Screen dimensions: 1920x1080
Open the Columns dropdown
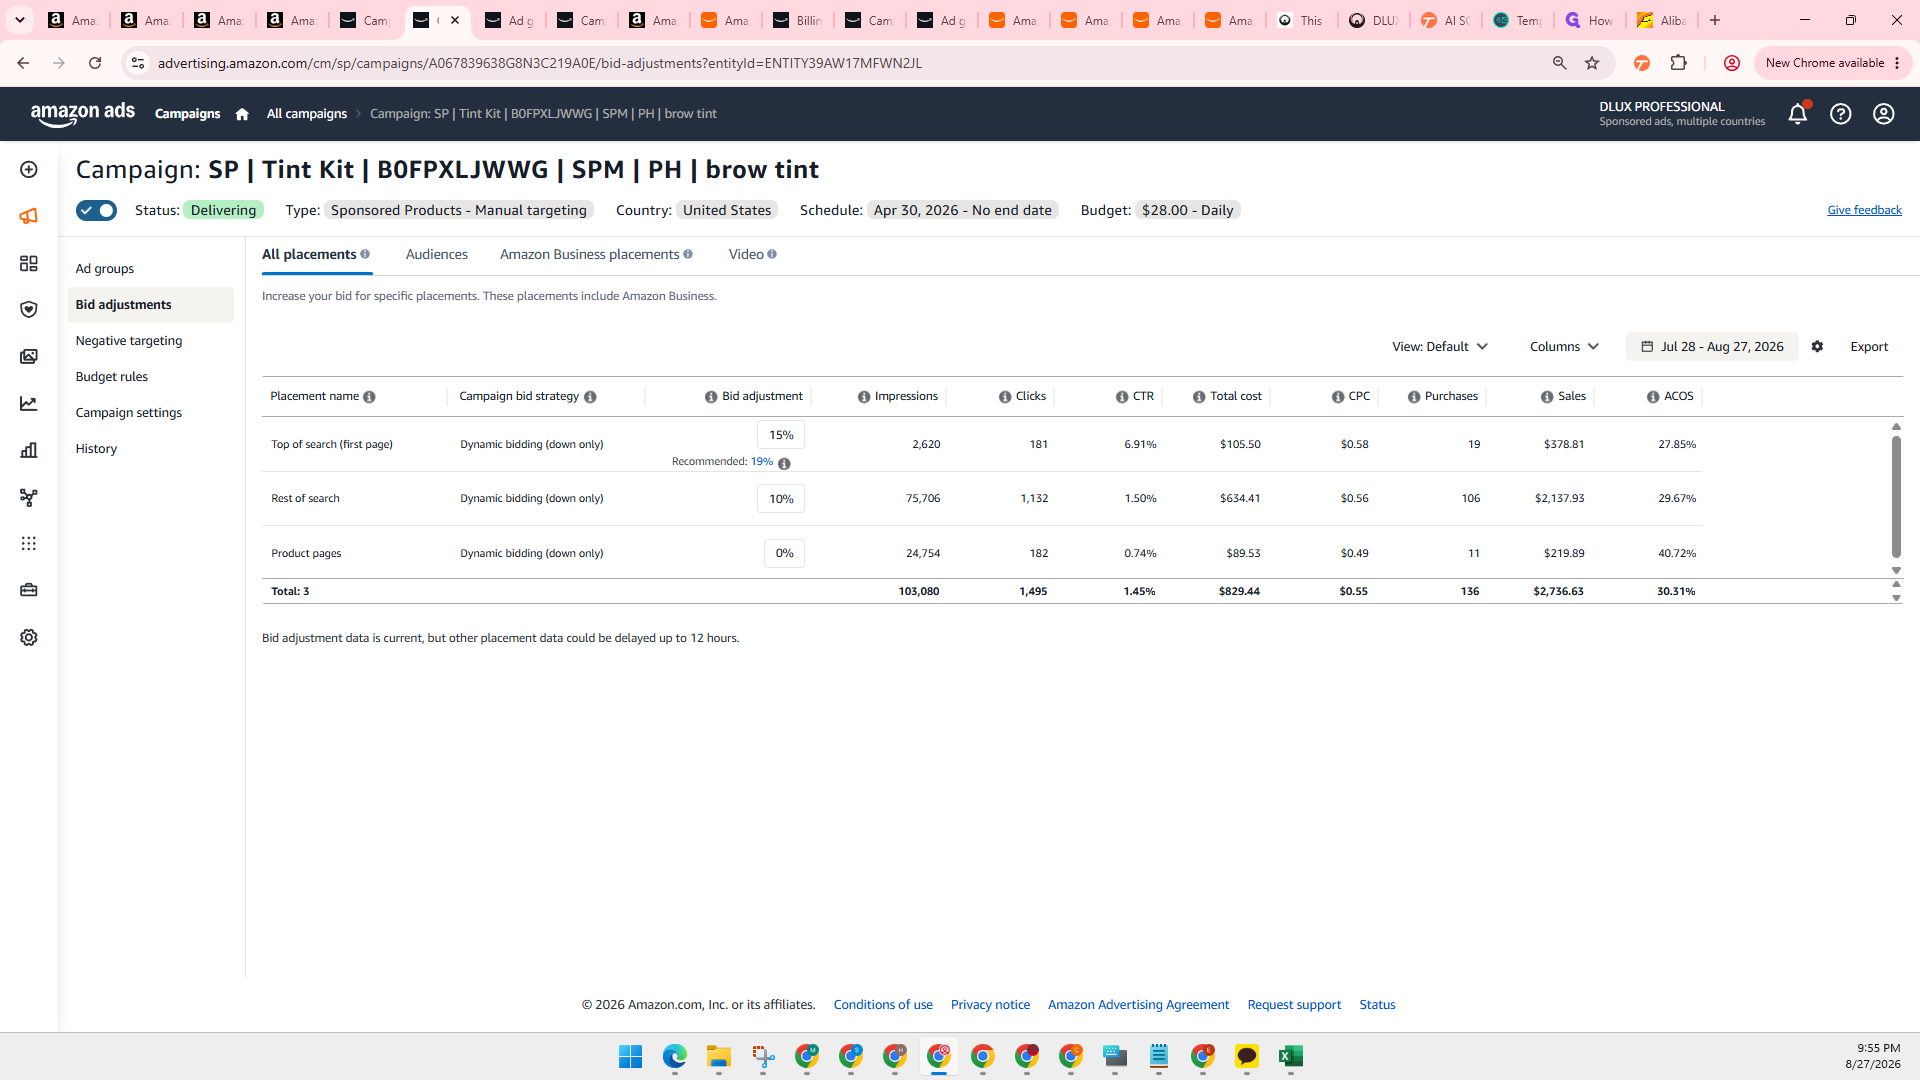(x=1564, y=347)
